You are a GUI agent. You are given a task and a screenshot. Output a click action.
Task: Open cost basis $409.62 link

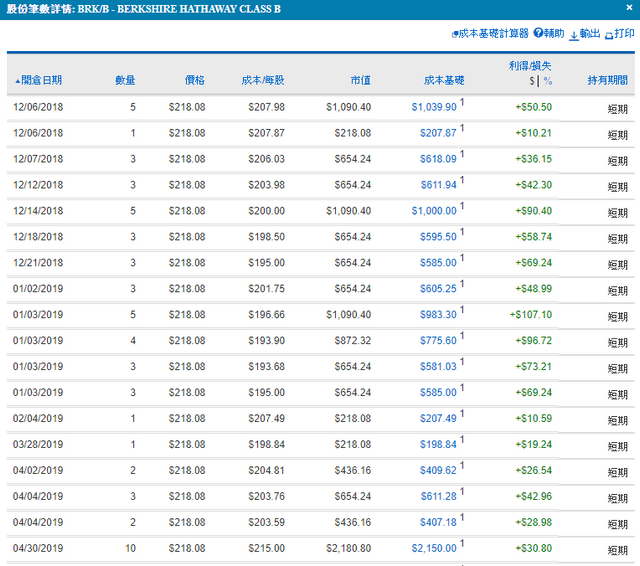[438, 471]
